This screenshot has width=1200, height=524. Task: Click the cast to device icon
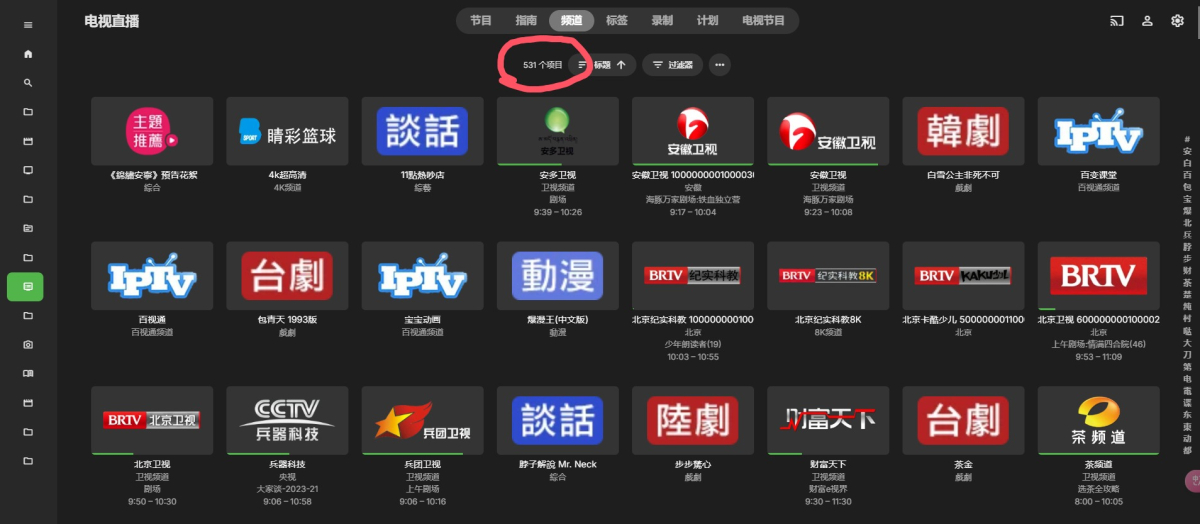(x=1117, y=21)
